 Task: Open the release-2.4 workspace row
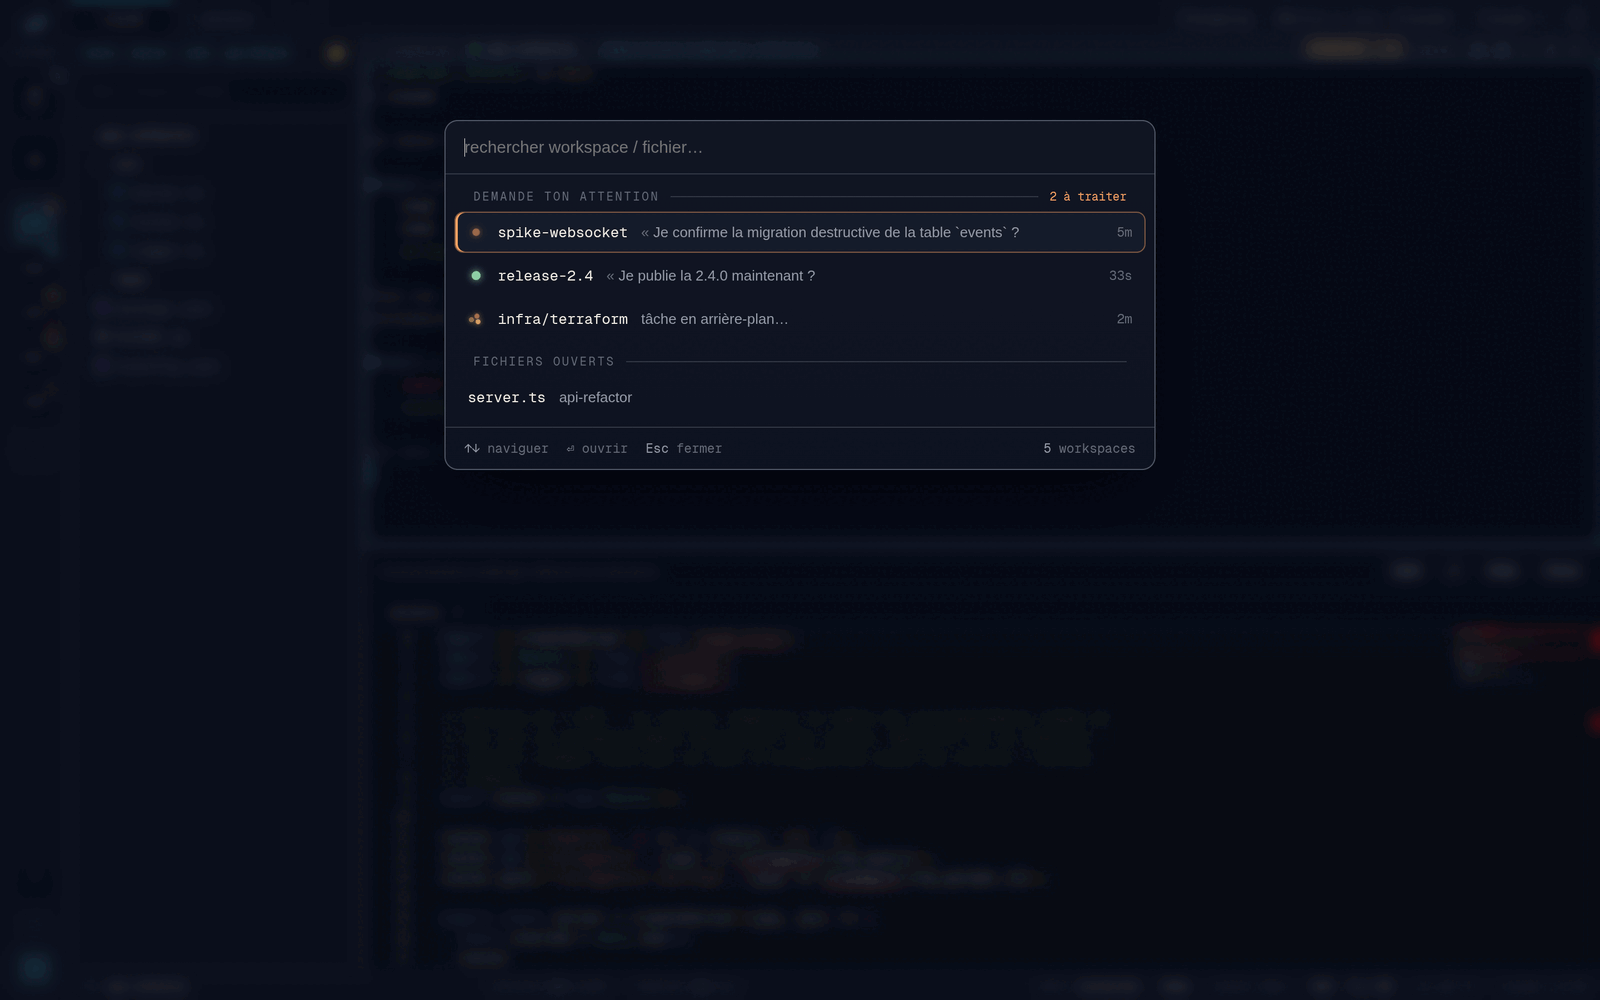pos(800,276)
